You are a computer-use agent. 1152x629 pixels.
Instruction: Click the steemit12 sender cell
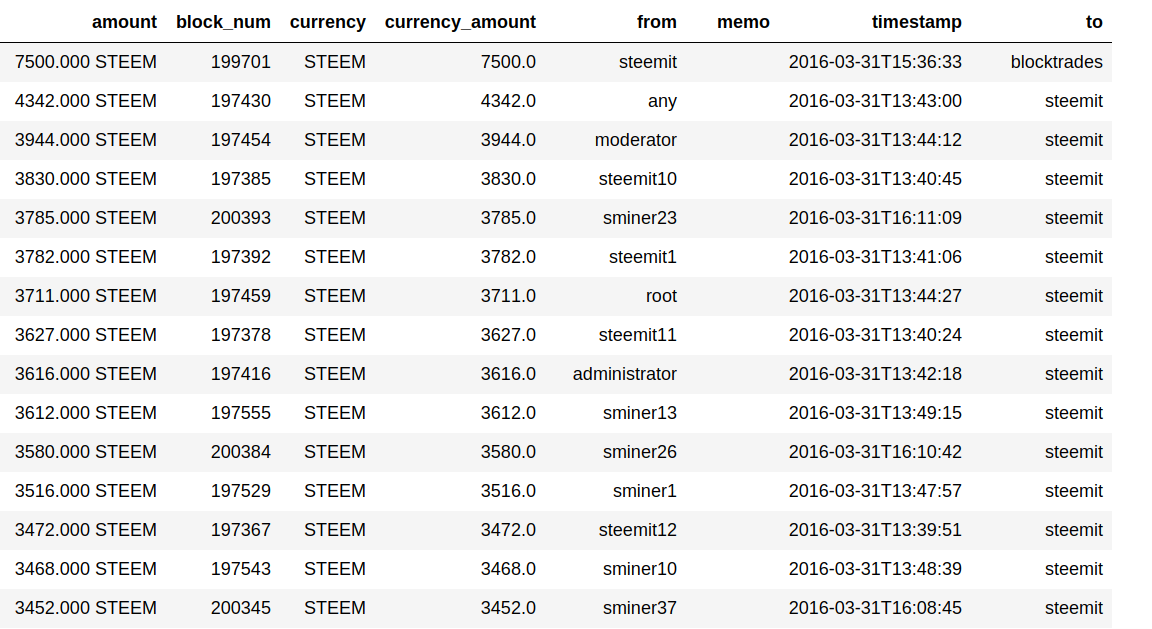coord(637,530)
